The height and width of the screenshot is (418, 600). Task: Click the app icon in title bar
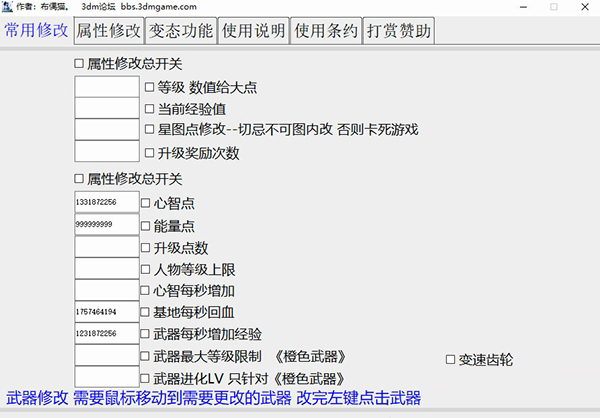point(7,7)
